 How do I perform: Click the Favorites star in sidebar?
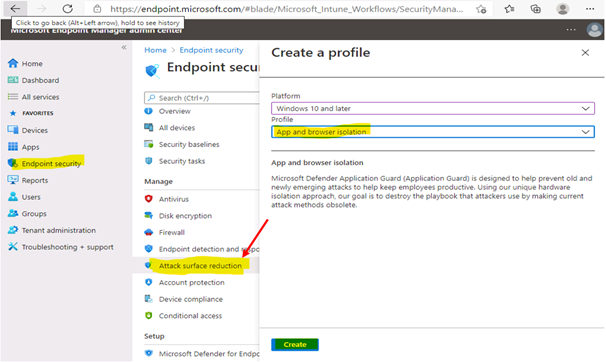pos(13,113)
